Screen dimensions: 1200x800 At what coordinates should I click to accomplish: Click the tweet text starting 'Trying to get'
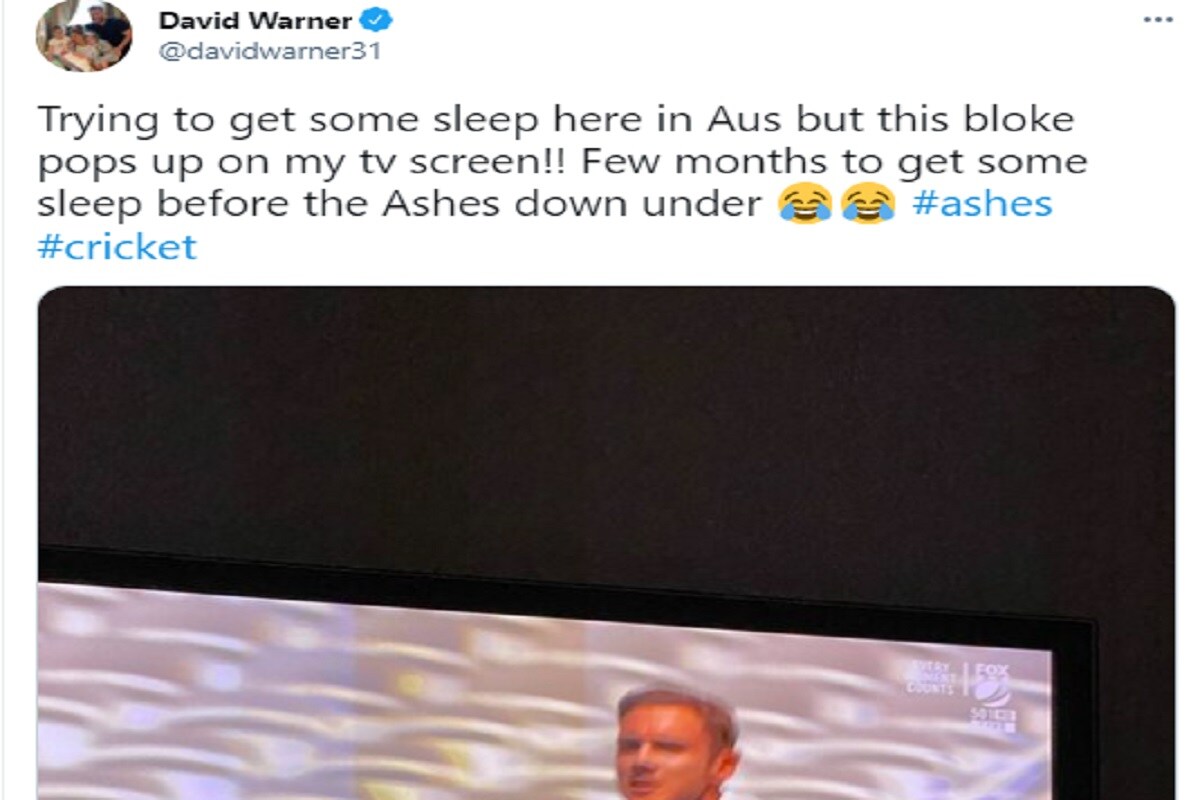(x=562, y=183)
